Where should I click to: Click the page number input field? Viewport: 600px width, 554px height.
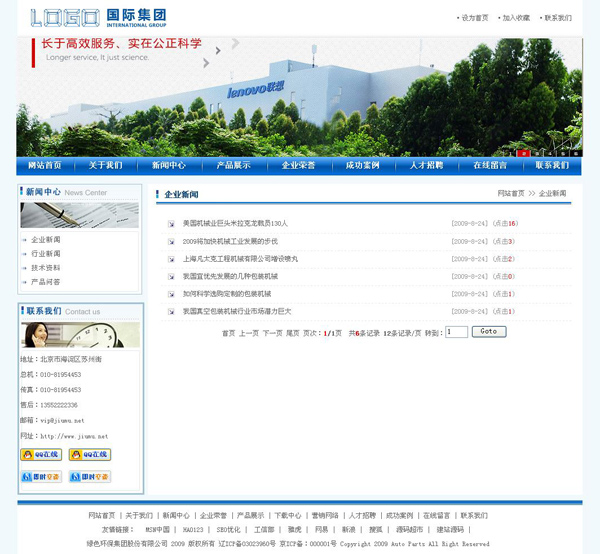pos(456,332)
